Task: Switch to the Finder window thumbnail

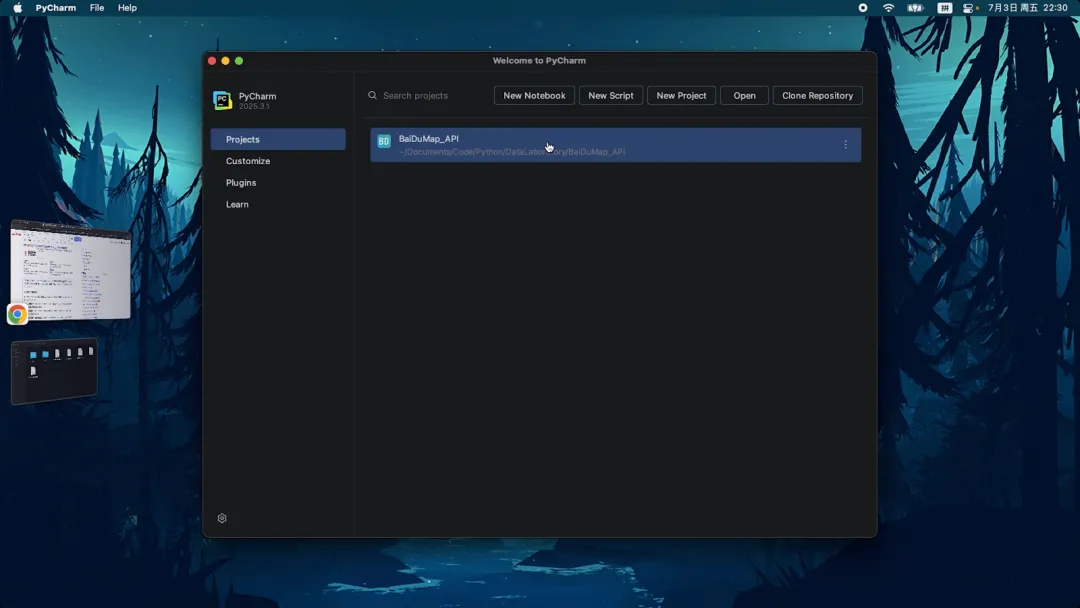Action: click(54, 370)
